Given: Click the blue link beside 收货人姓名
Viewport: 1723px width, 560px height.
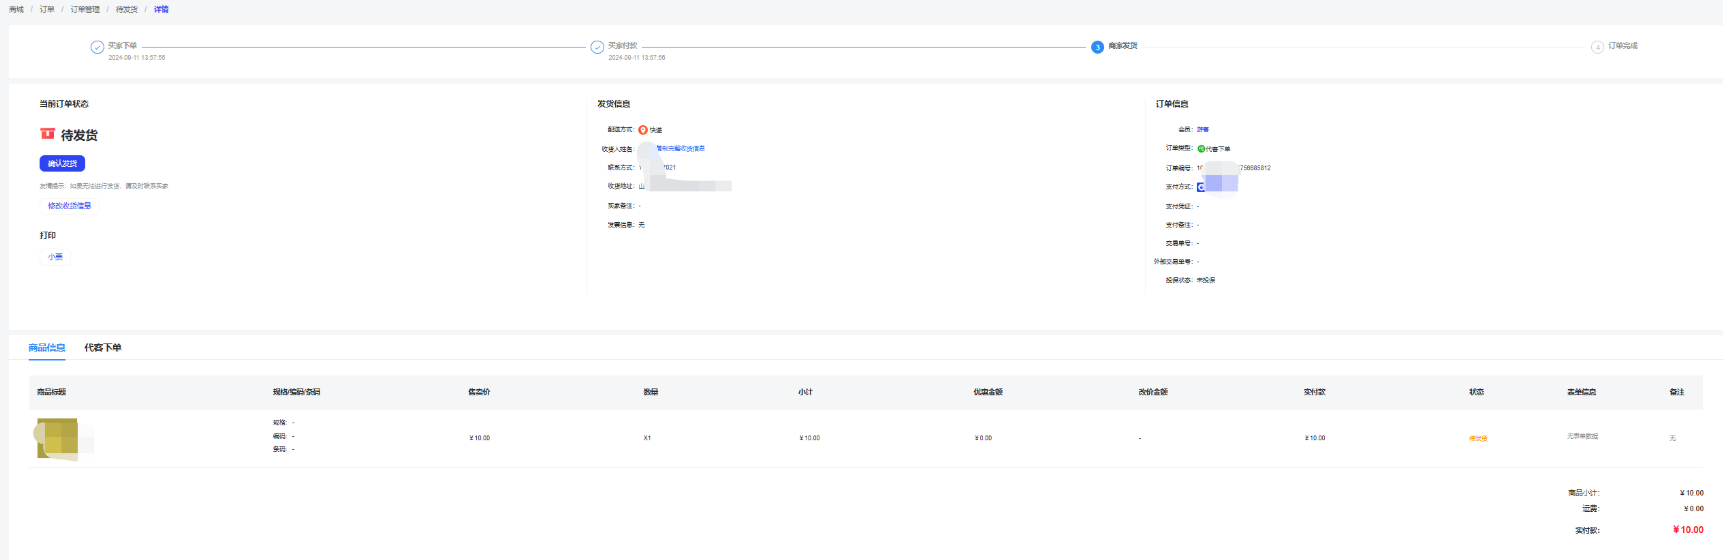Looking at the screenshot, I should [x=681, y=149].
